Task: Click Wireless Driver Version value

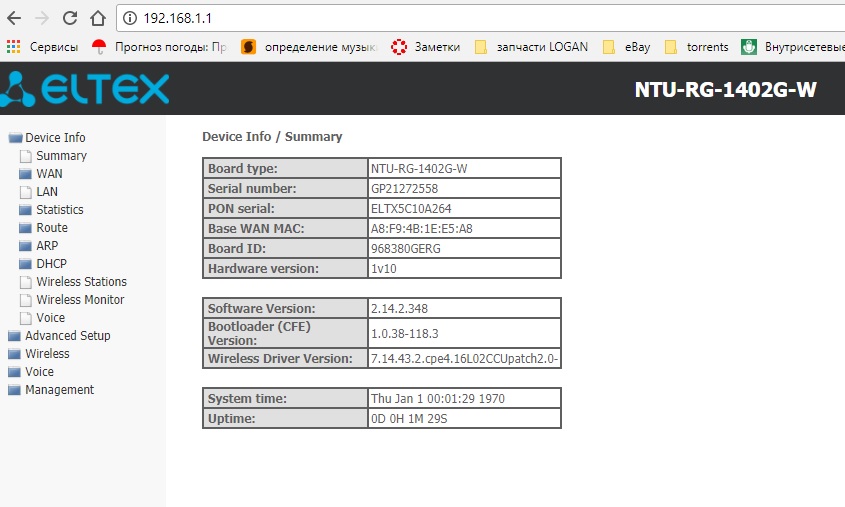Action: pos(464,359)
